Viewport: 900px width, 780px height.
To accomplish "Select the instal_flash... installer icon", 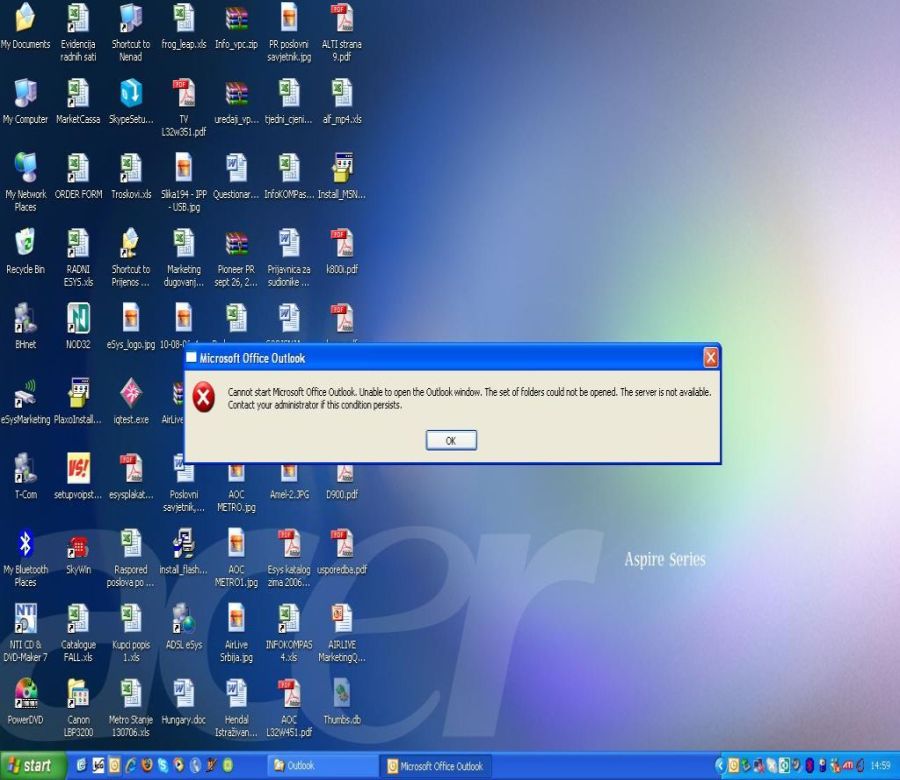I will point(184,552).
